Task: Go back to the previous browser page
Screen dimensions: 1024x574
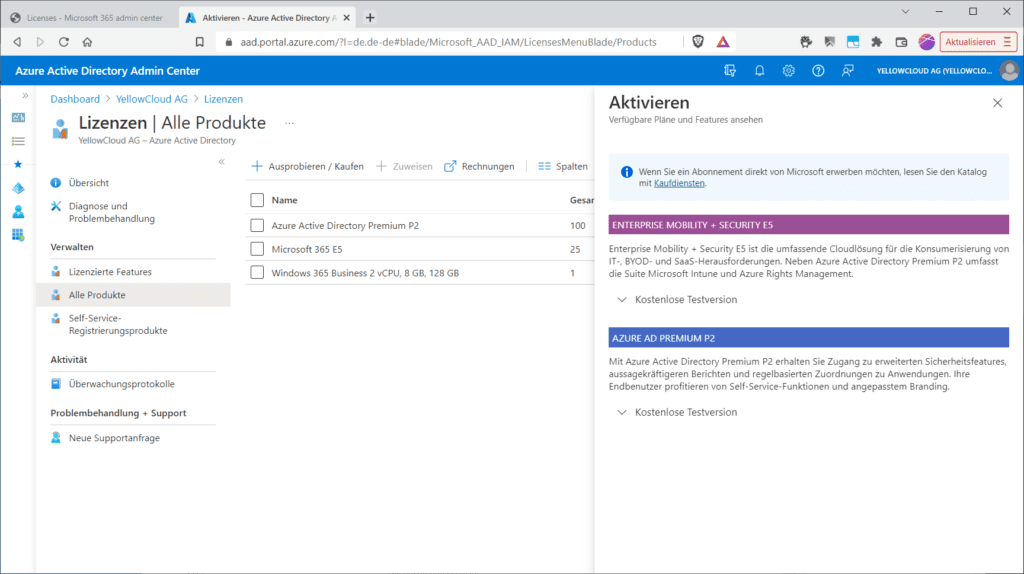Action: [x=17, y=42]
